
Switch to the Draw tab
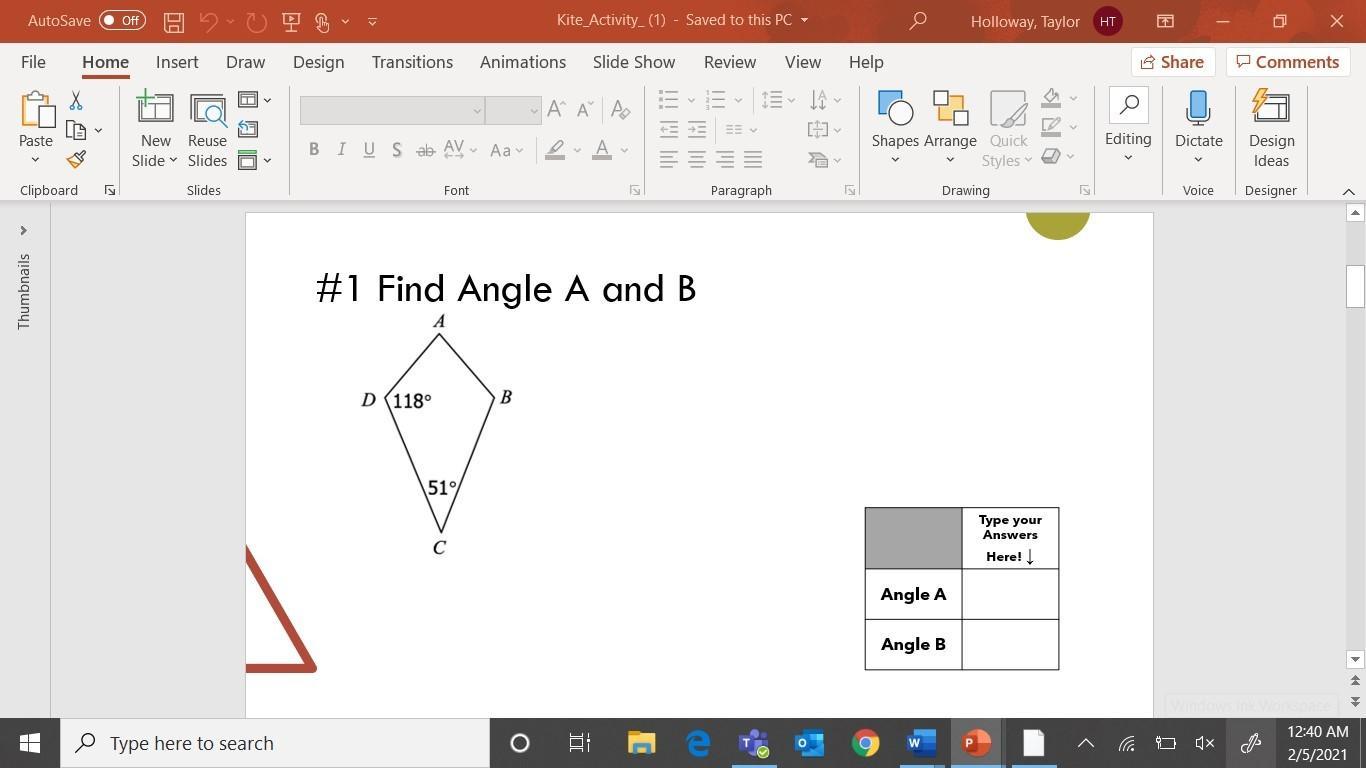coord(245,62)
